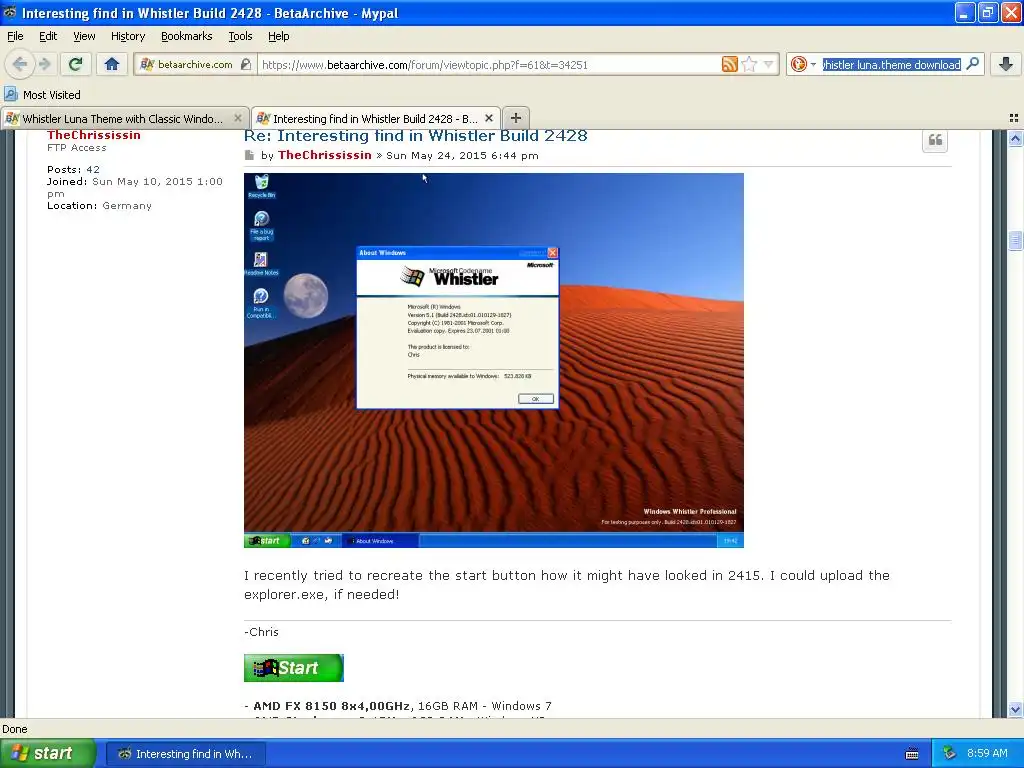This screenshot has width=1024, height=768.
Task: Click TheChrississin author link in byline
Action: [x=325, y=155]
